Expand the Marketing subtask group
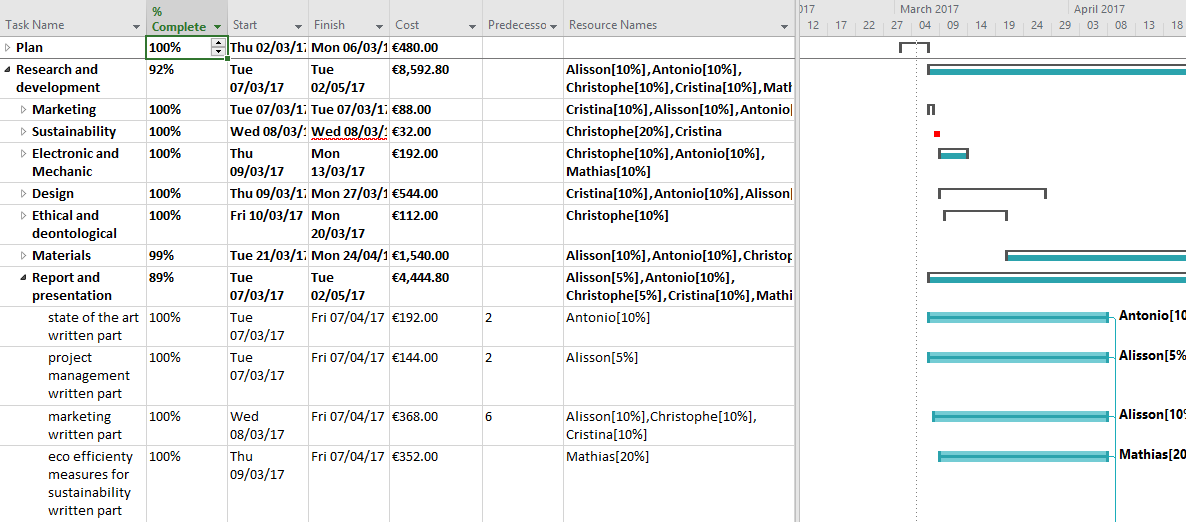The height and width of the screenshot is (522, 1186). tap(24, 110)
